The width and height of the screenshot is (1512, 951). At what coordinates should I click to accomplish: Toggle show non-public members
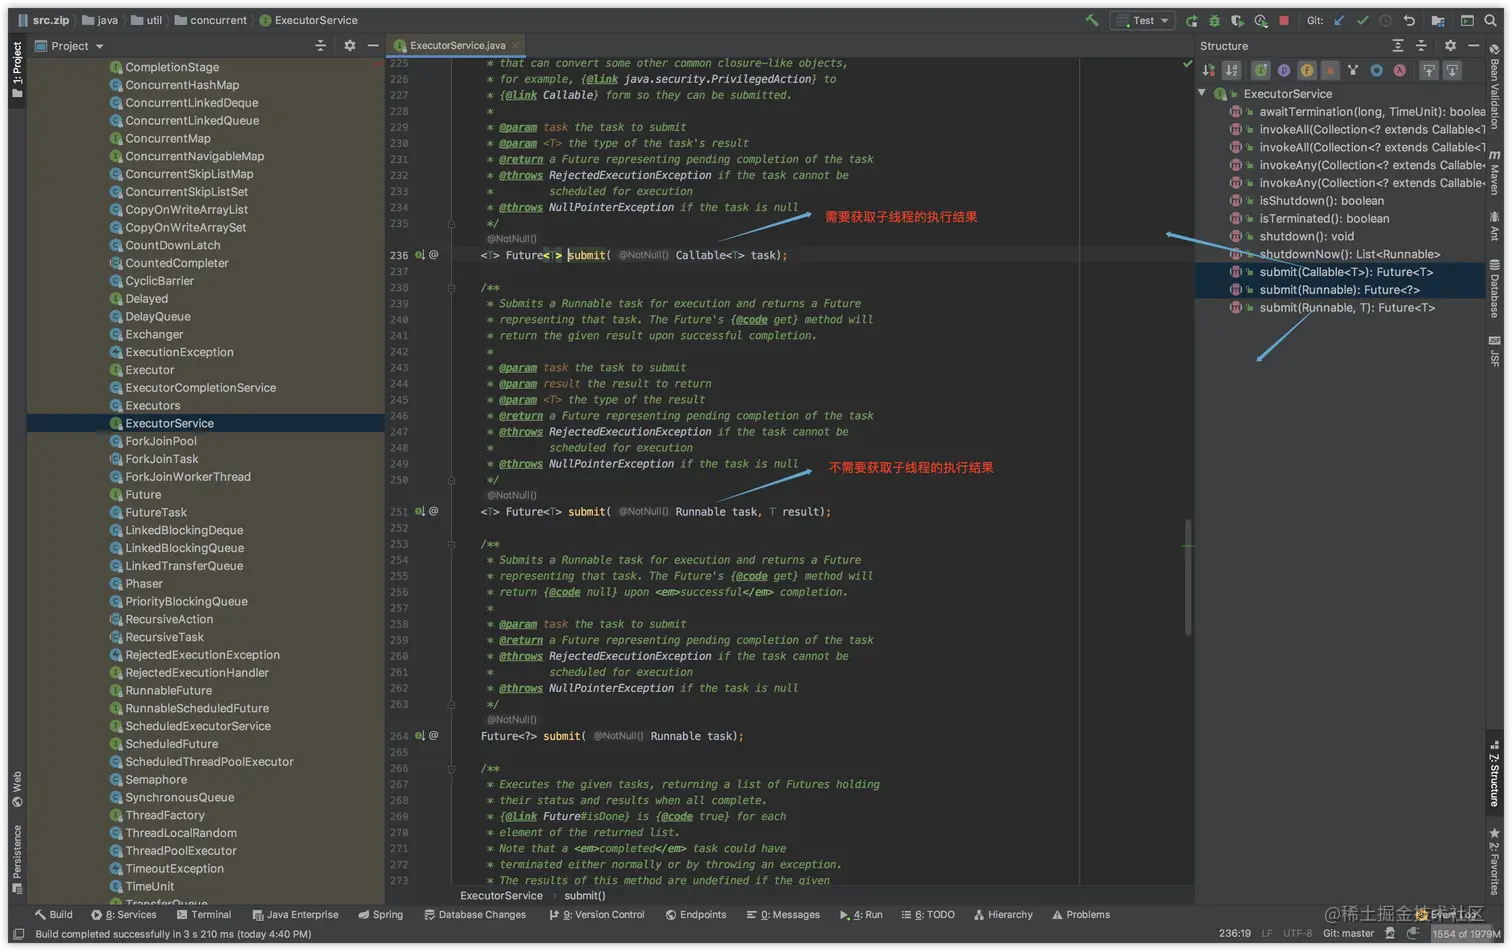tap(1330, 70)
